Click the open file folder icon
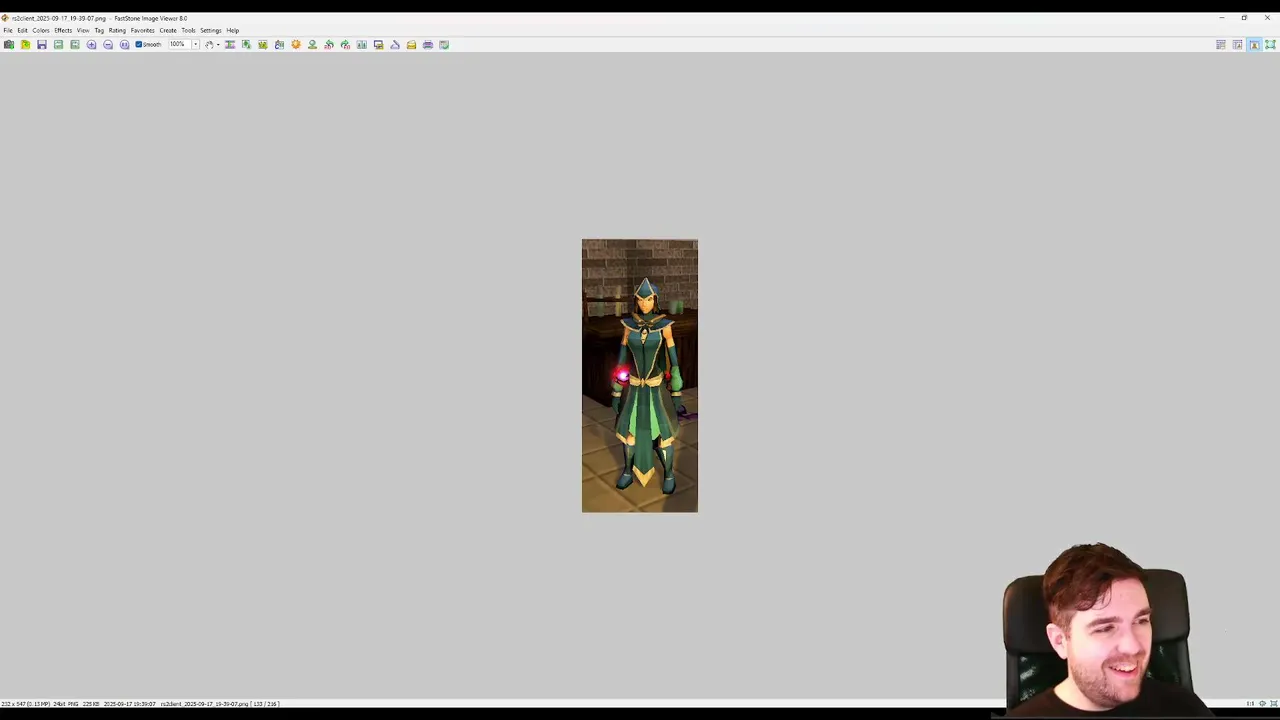This screenshot has width=1280, height=720. (x=25, y=44)
